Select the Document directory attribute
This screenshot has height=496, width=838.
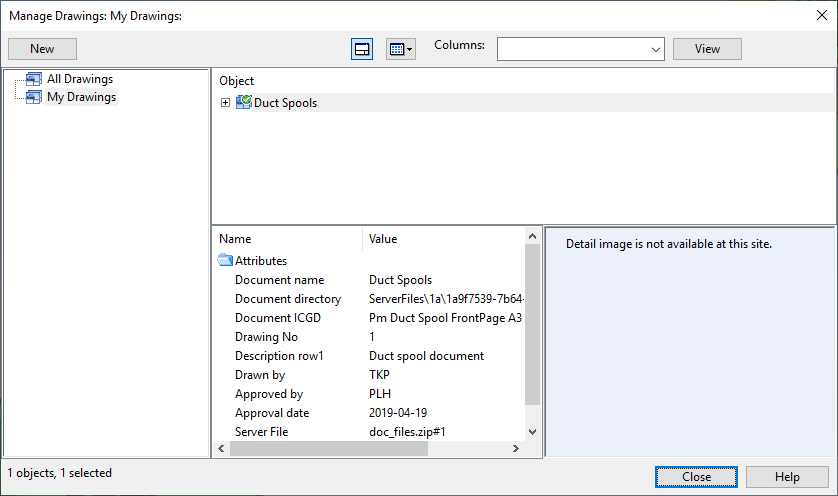288,299
